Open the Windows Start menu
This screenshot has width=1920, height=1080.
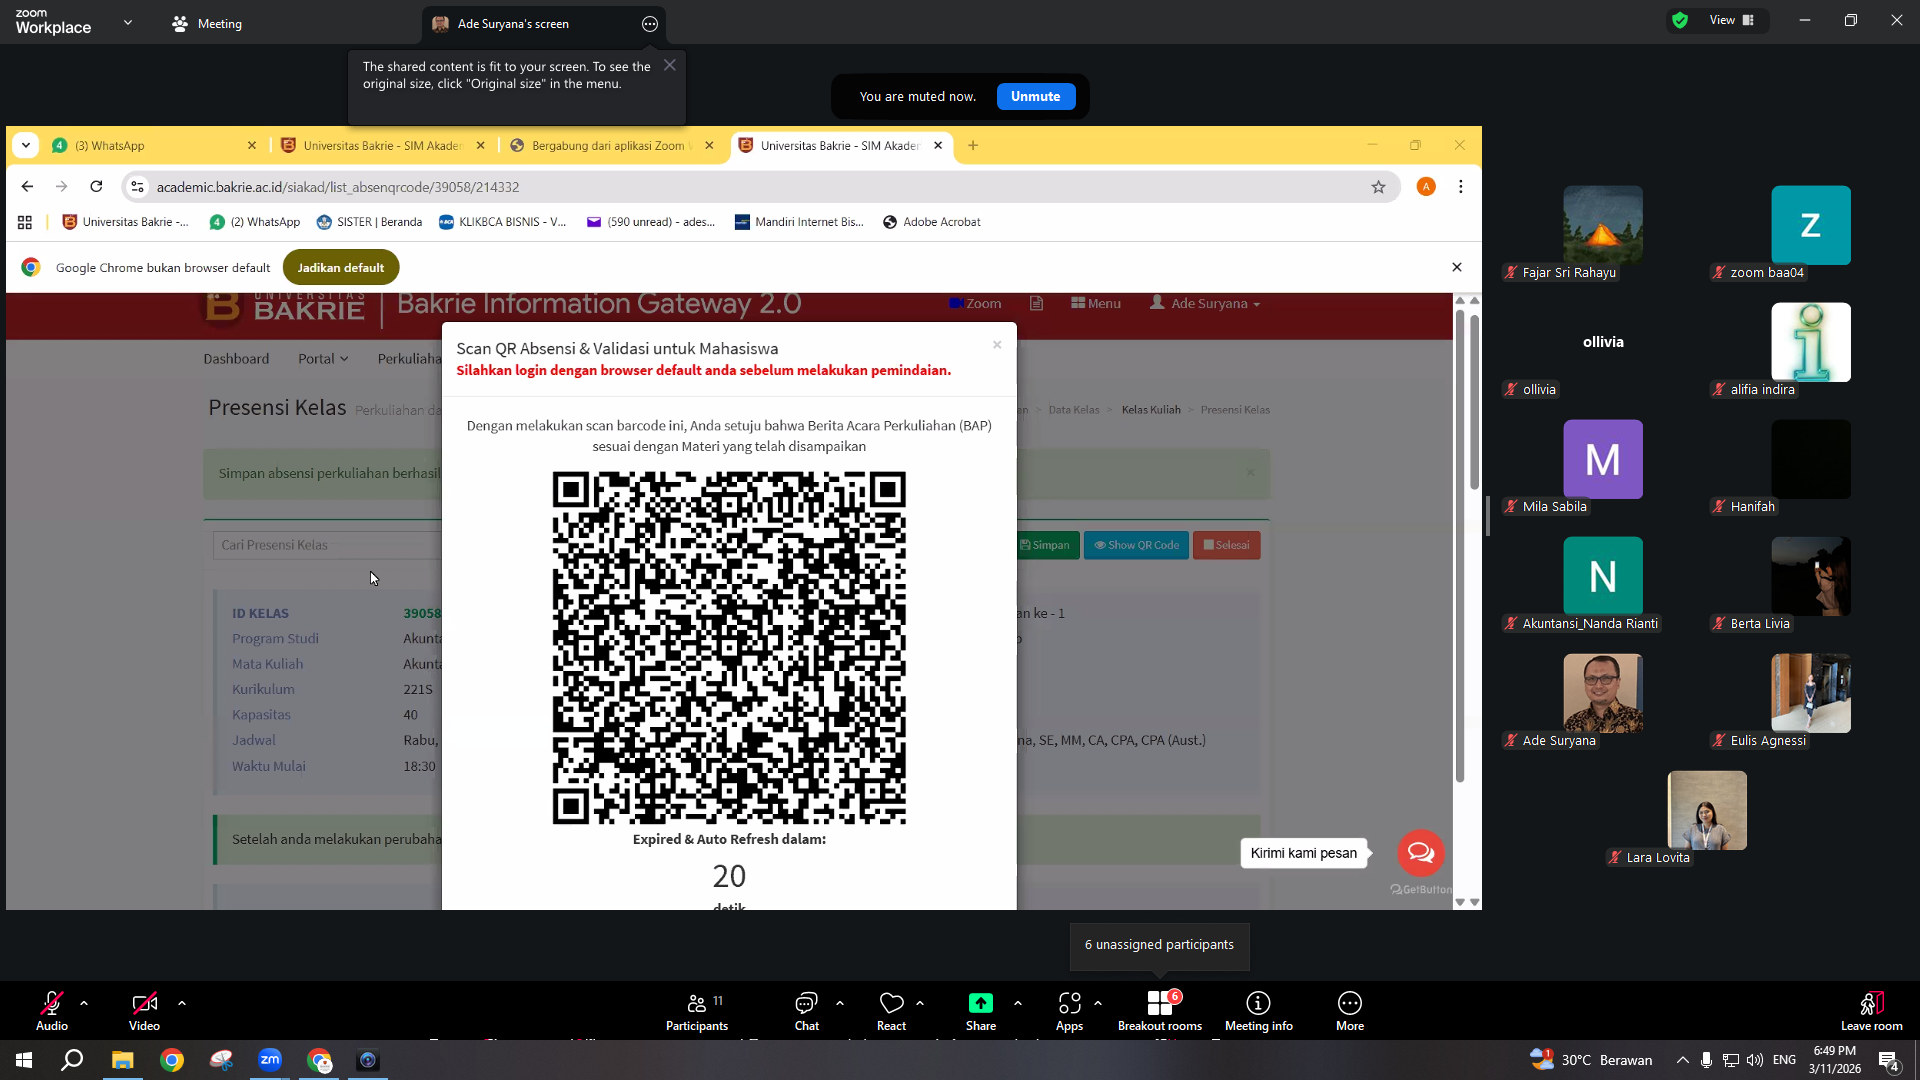[24, 1060]
